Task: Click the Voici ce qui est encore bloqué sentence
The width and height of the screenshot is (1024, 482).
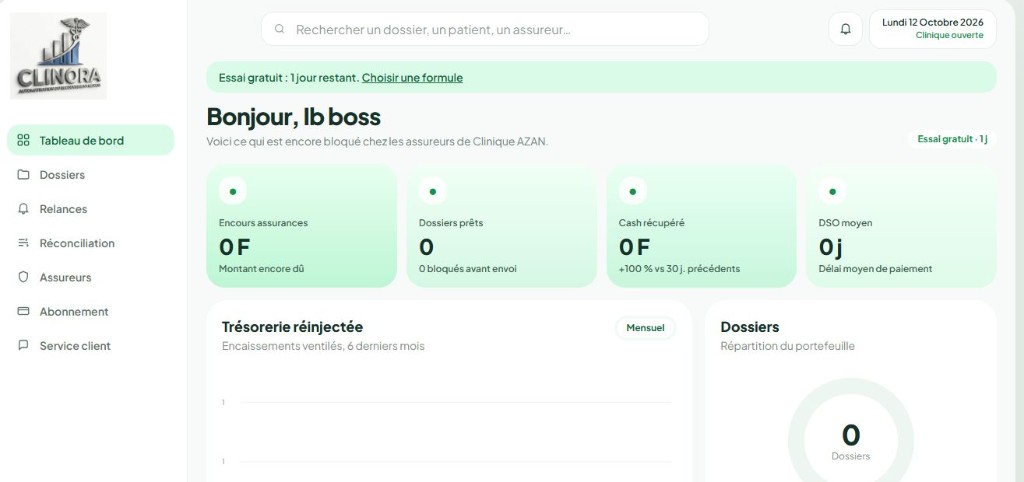Action: pyautogui.click(x=377, y=141)
